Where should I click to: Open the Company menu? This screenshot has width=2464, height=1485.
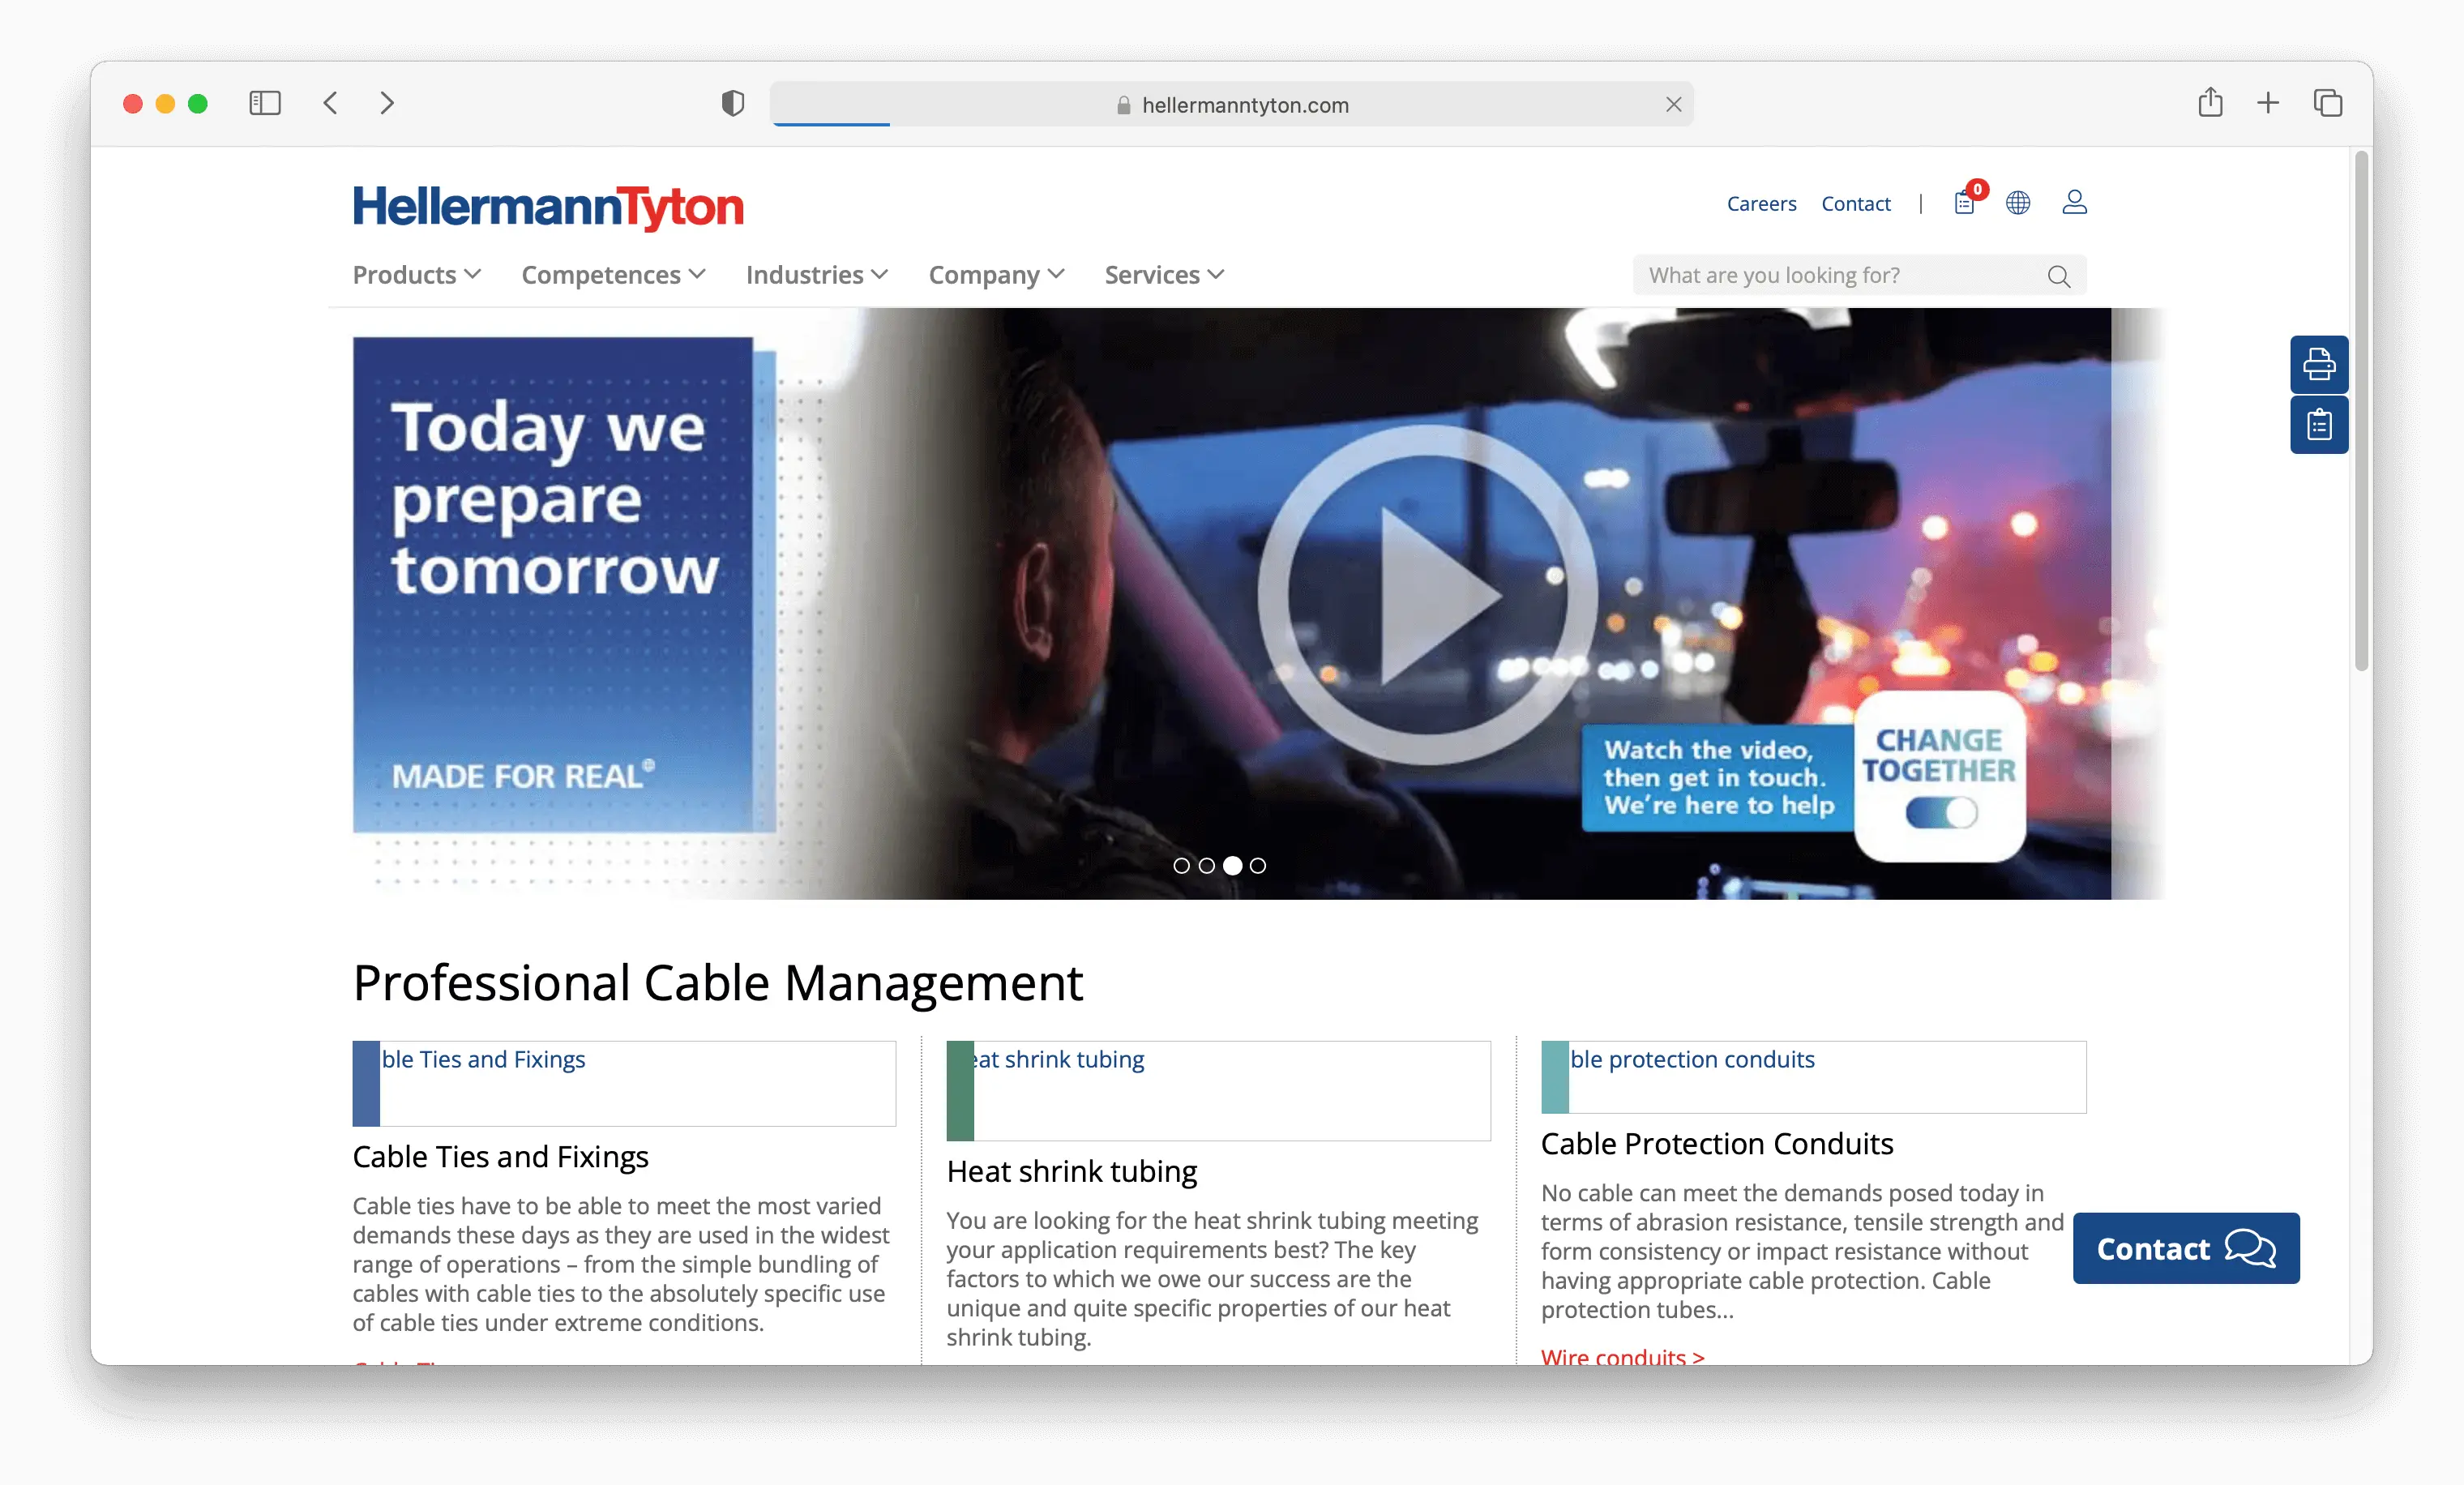tap(996, 275)
